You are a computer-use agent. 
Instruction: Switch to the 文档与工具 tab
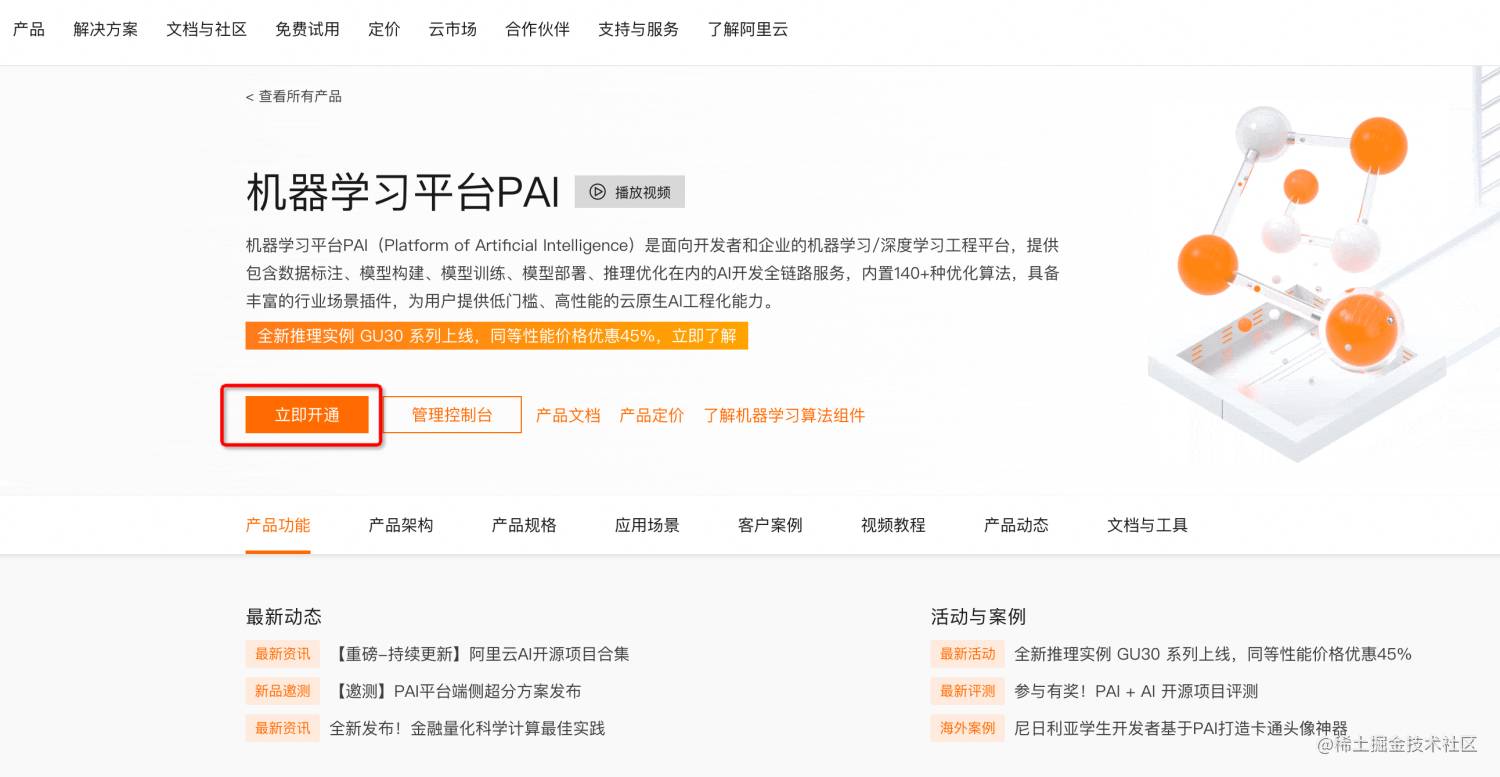pyautogui.click(x=1147, y=525)
